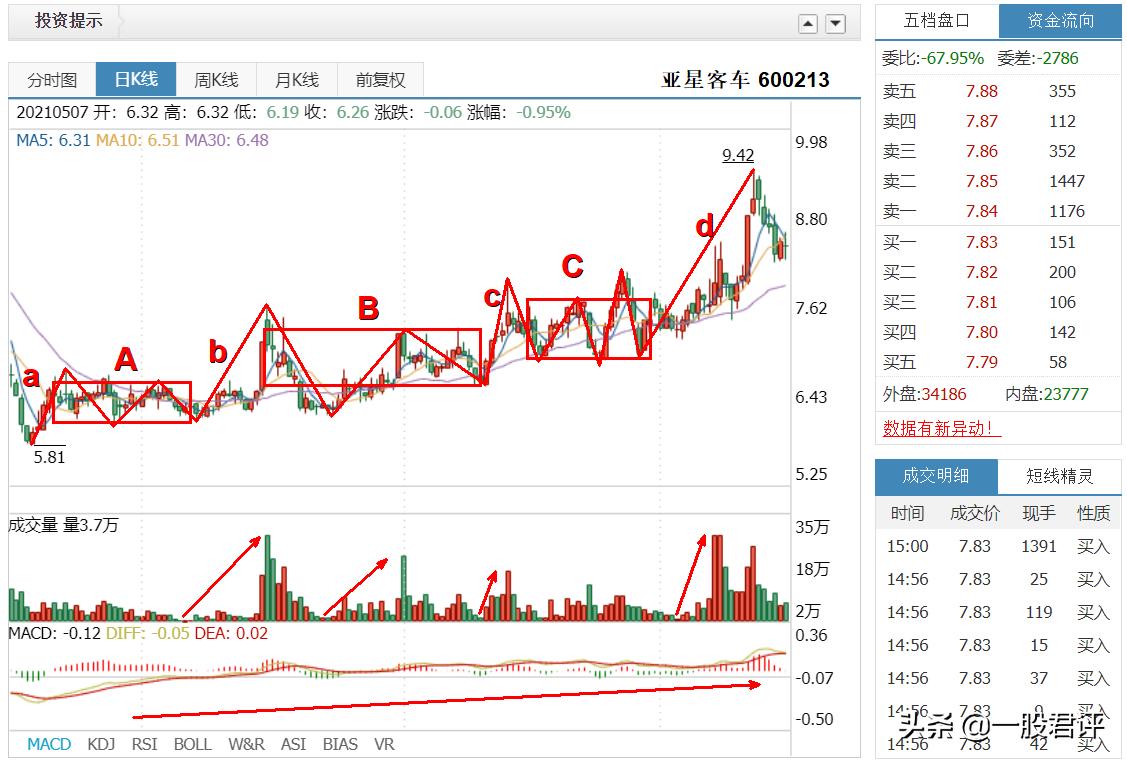Select the MACD indicator
Screen dimensions: 1127x763
click(x=49, y=744)
